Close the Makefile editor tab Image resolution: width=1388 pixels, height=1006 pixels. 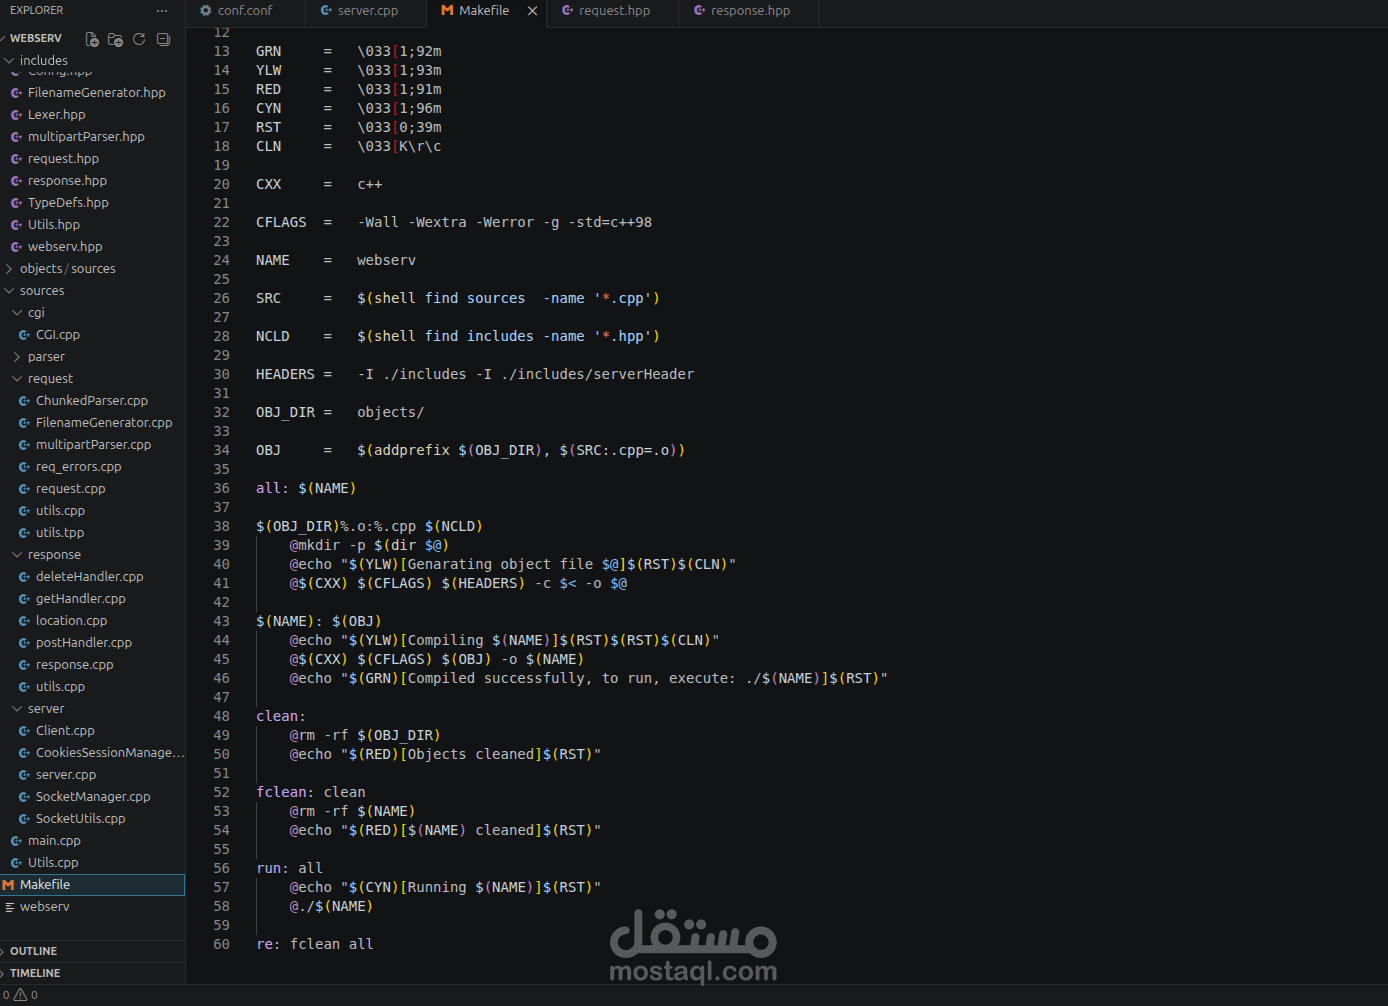[x=532, y=11]
